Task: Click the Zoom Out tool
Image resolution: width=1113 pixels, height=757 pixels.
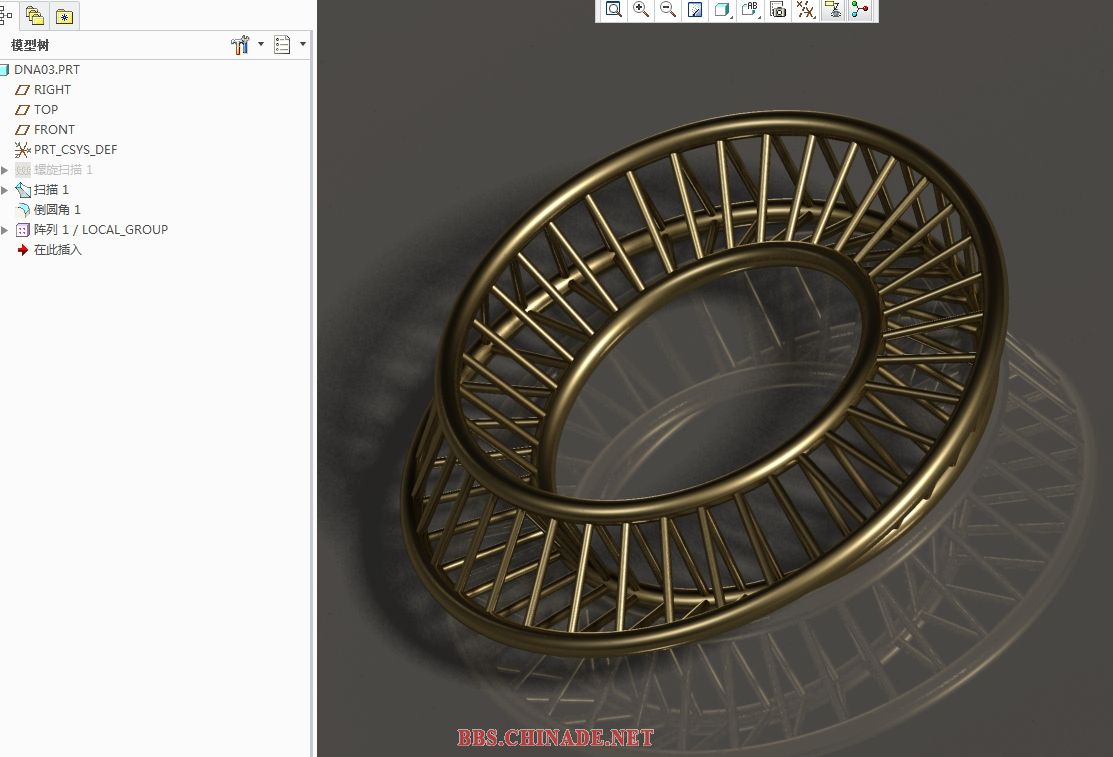Action: click(x=668, y=10)
